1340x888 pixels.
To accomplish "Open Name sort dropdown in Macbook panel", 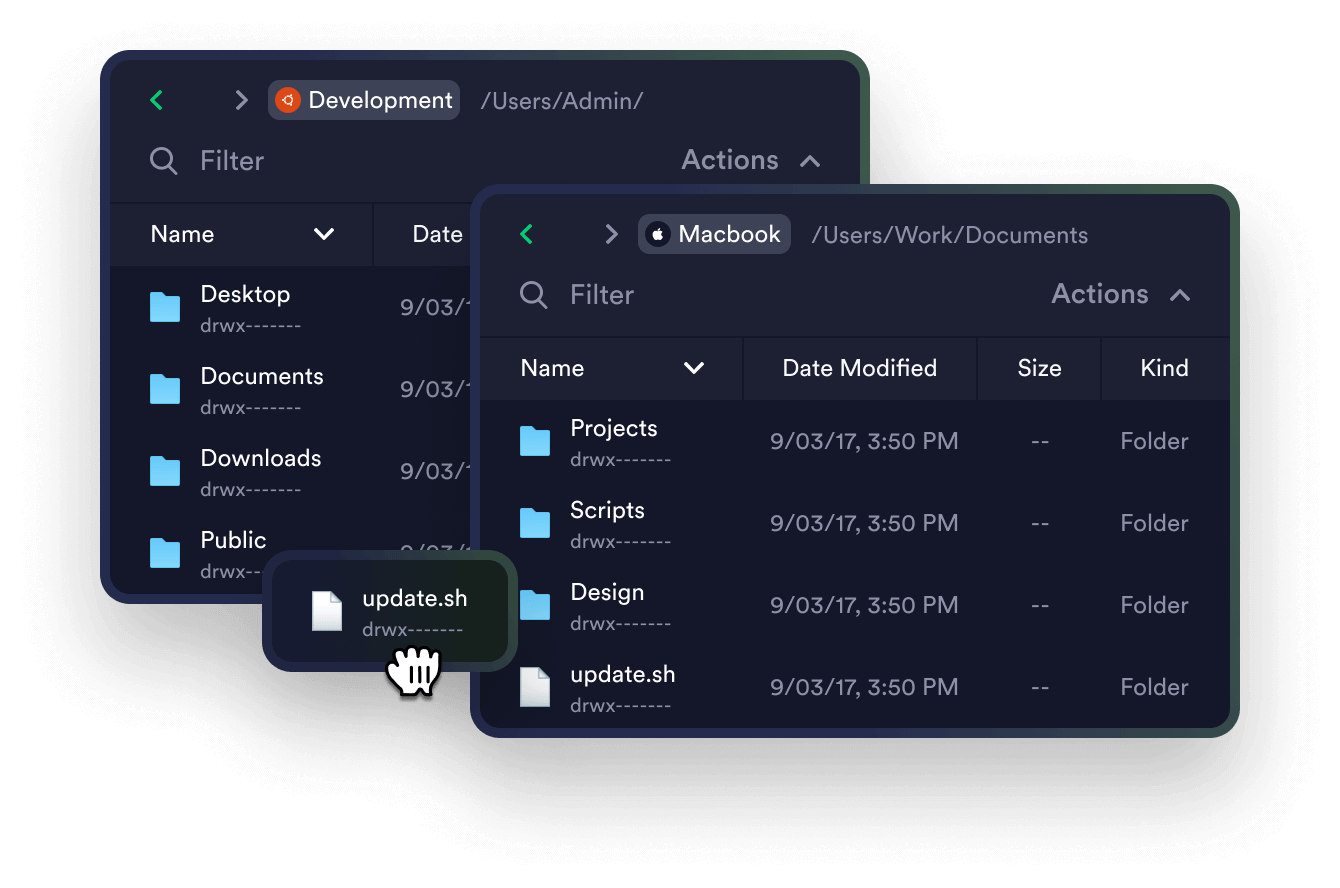I will pos(693,368).
